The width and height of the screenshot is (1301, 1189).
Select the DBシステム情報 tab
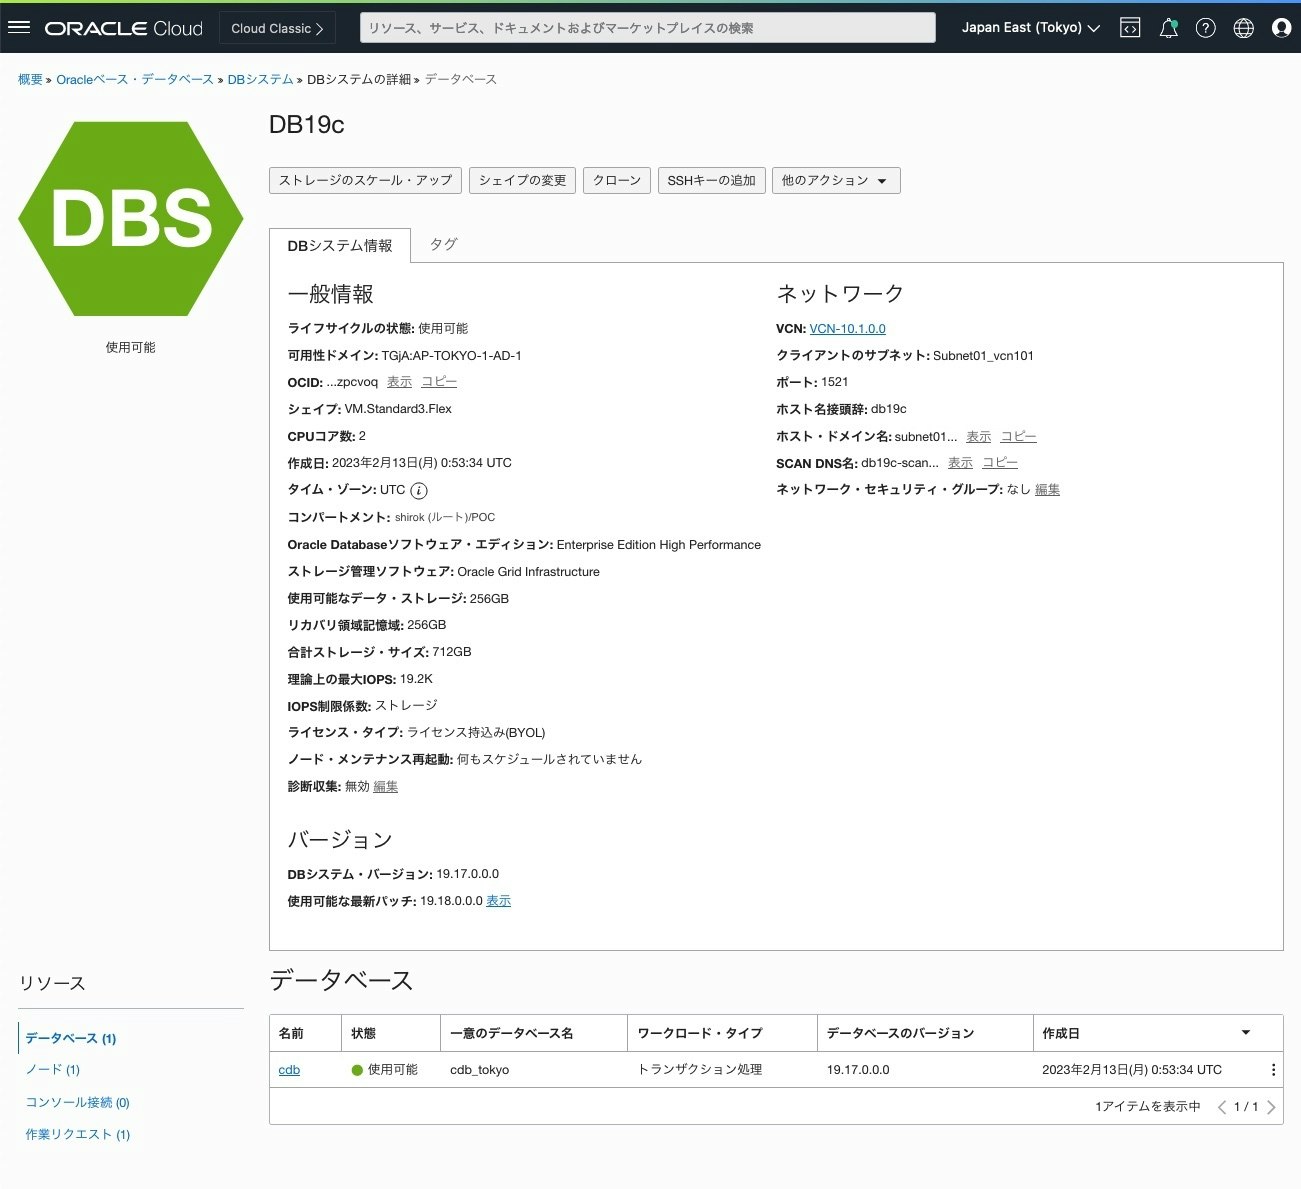click(340, 245)
